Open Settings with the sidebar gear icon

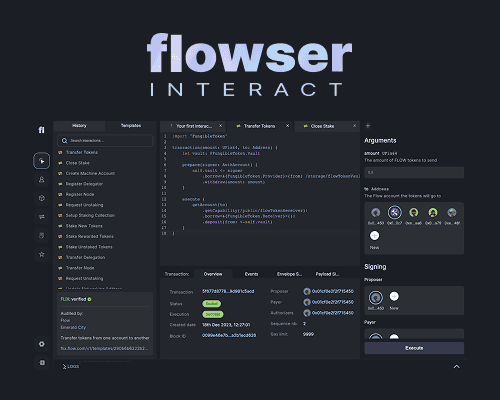tap(41, 344)
